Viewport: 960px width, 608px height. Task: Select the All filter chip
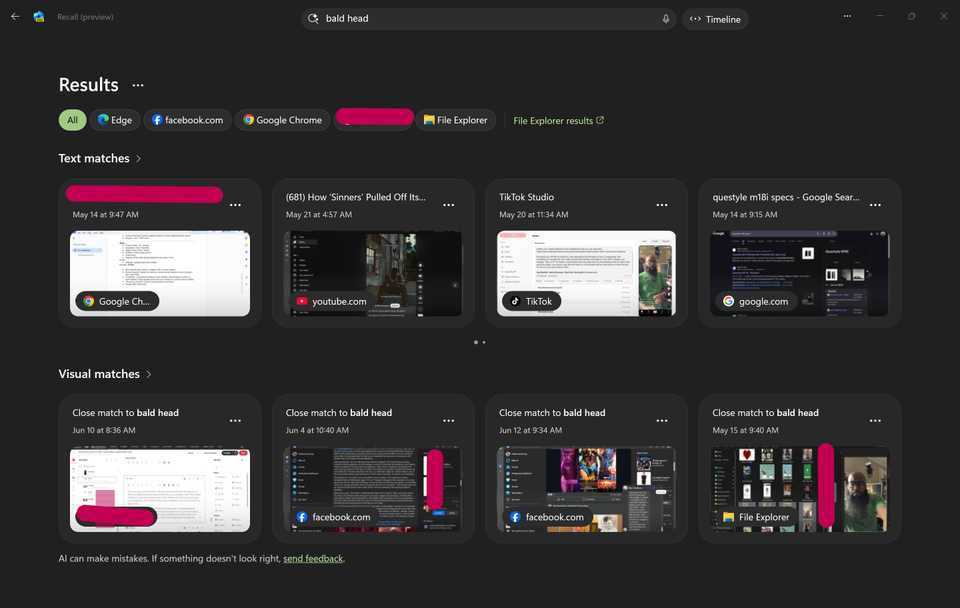[72, 119]
